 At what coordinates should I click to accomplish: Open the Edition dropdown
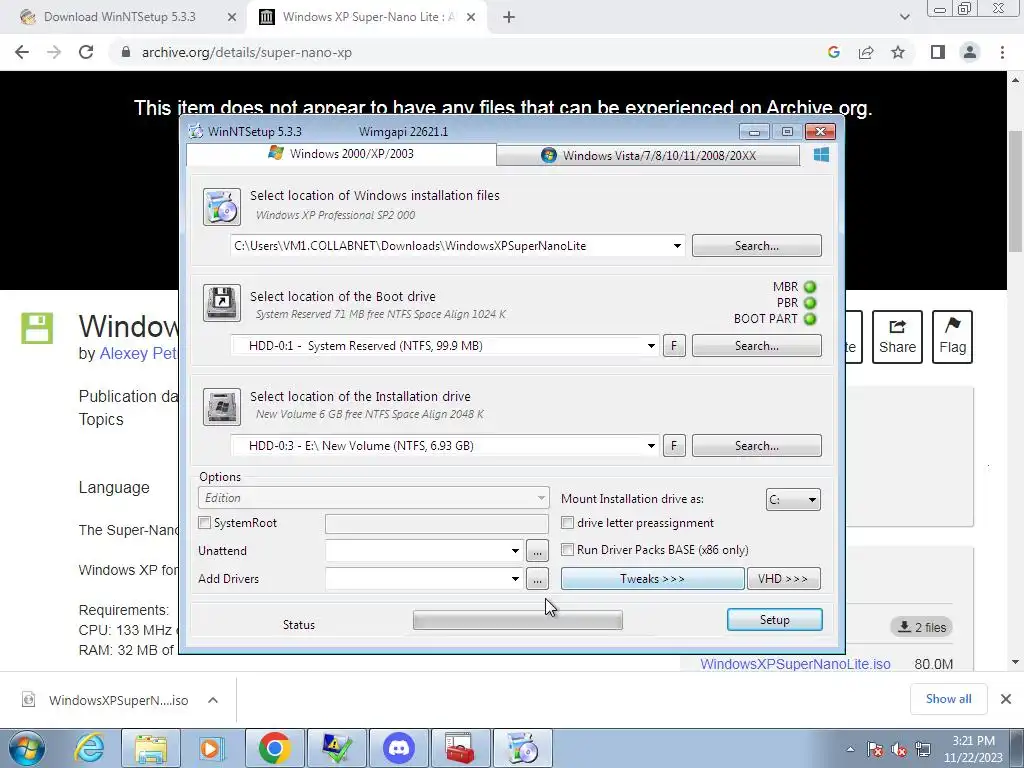click(x=374, y=498)
